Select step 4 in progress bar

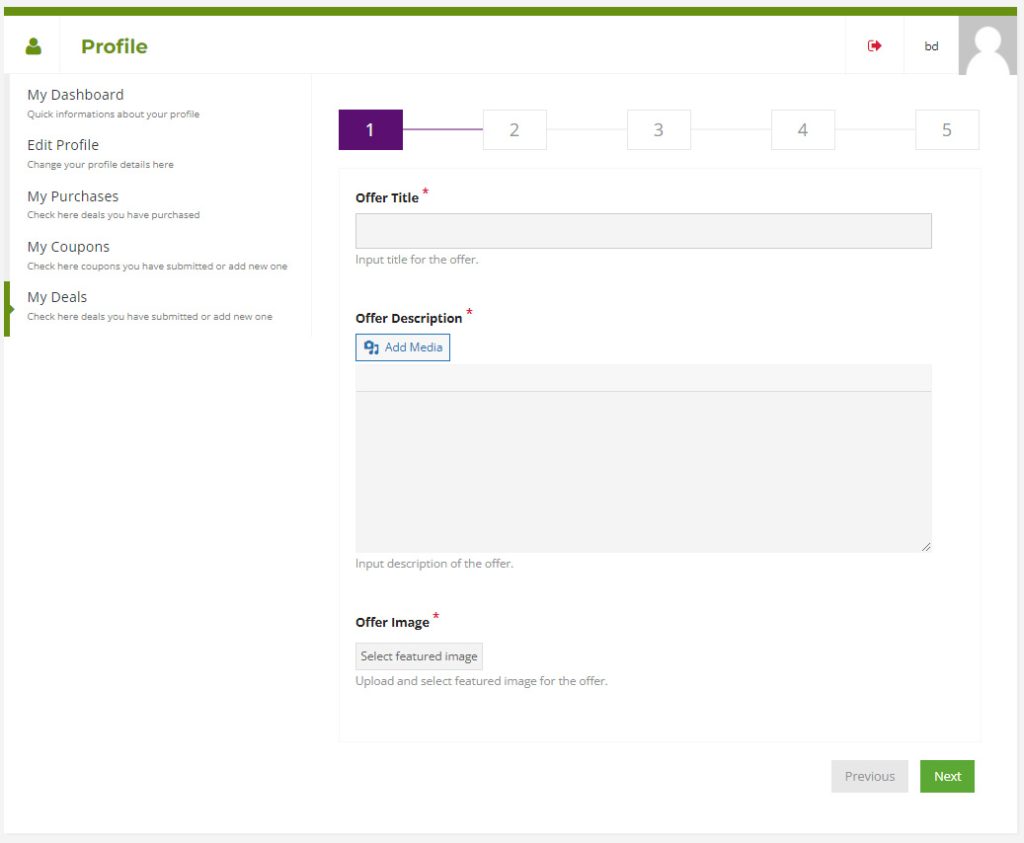click(x=802, y=130)
